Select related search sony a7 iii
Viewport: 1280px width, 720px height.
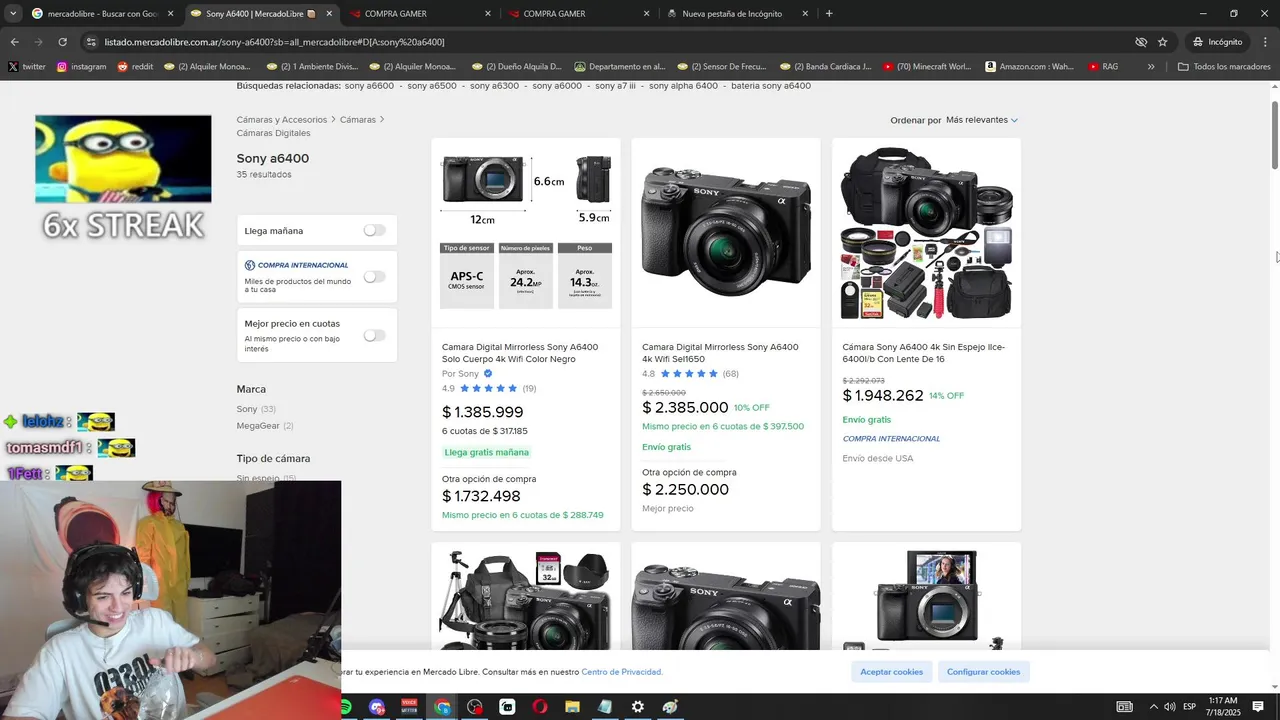point(615,86)
